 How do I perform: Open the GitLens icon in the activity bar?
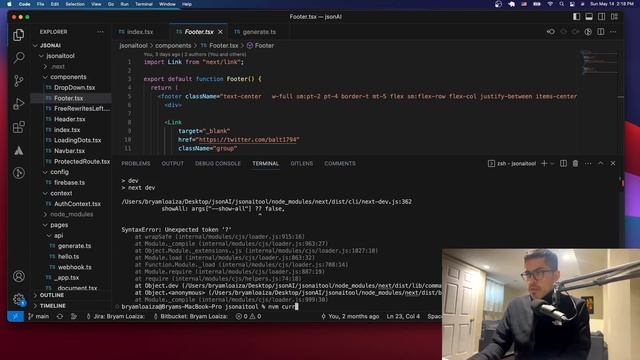point(18,173)
